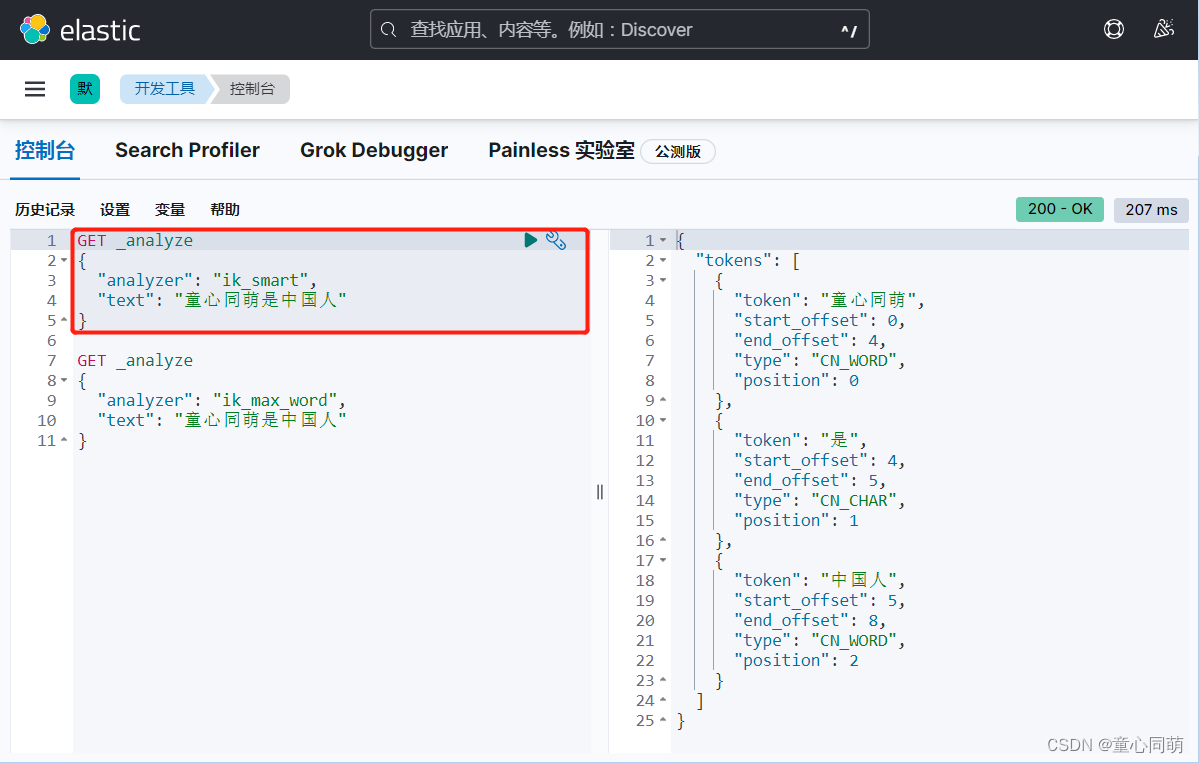Open the hamburger navigation menu
The image size is (1199, 763).
(x=35, y=89)
